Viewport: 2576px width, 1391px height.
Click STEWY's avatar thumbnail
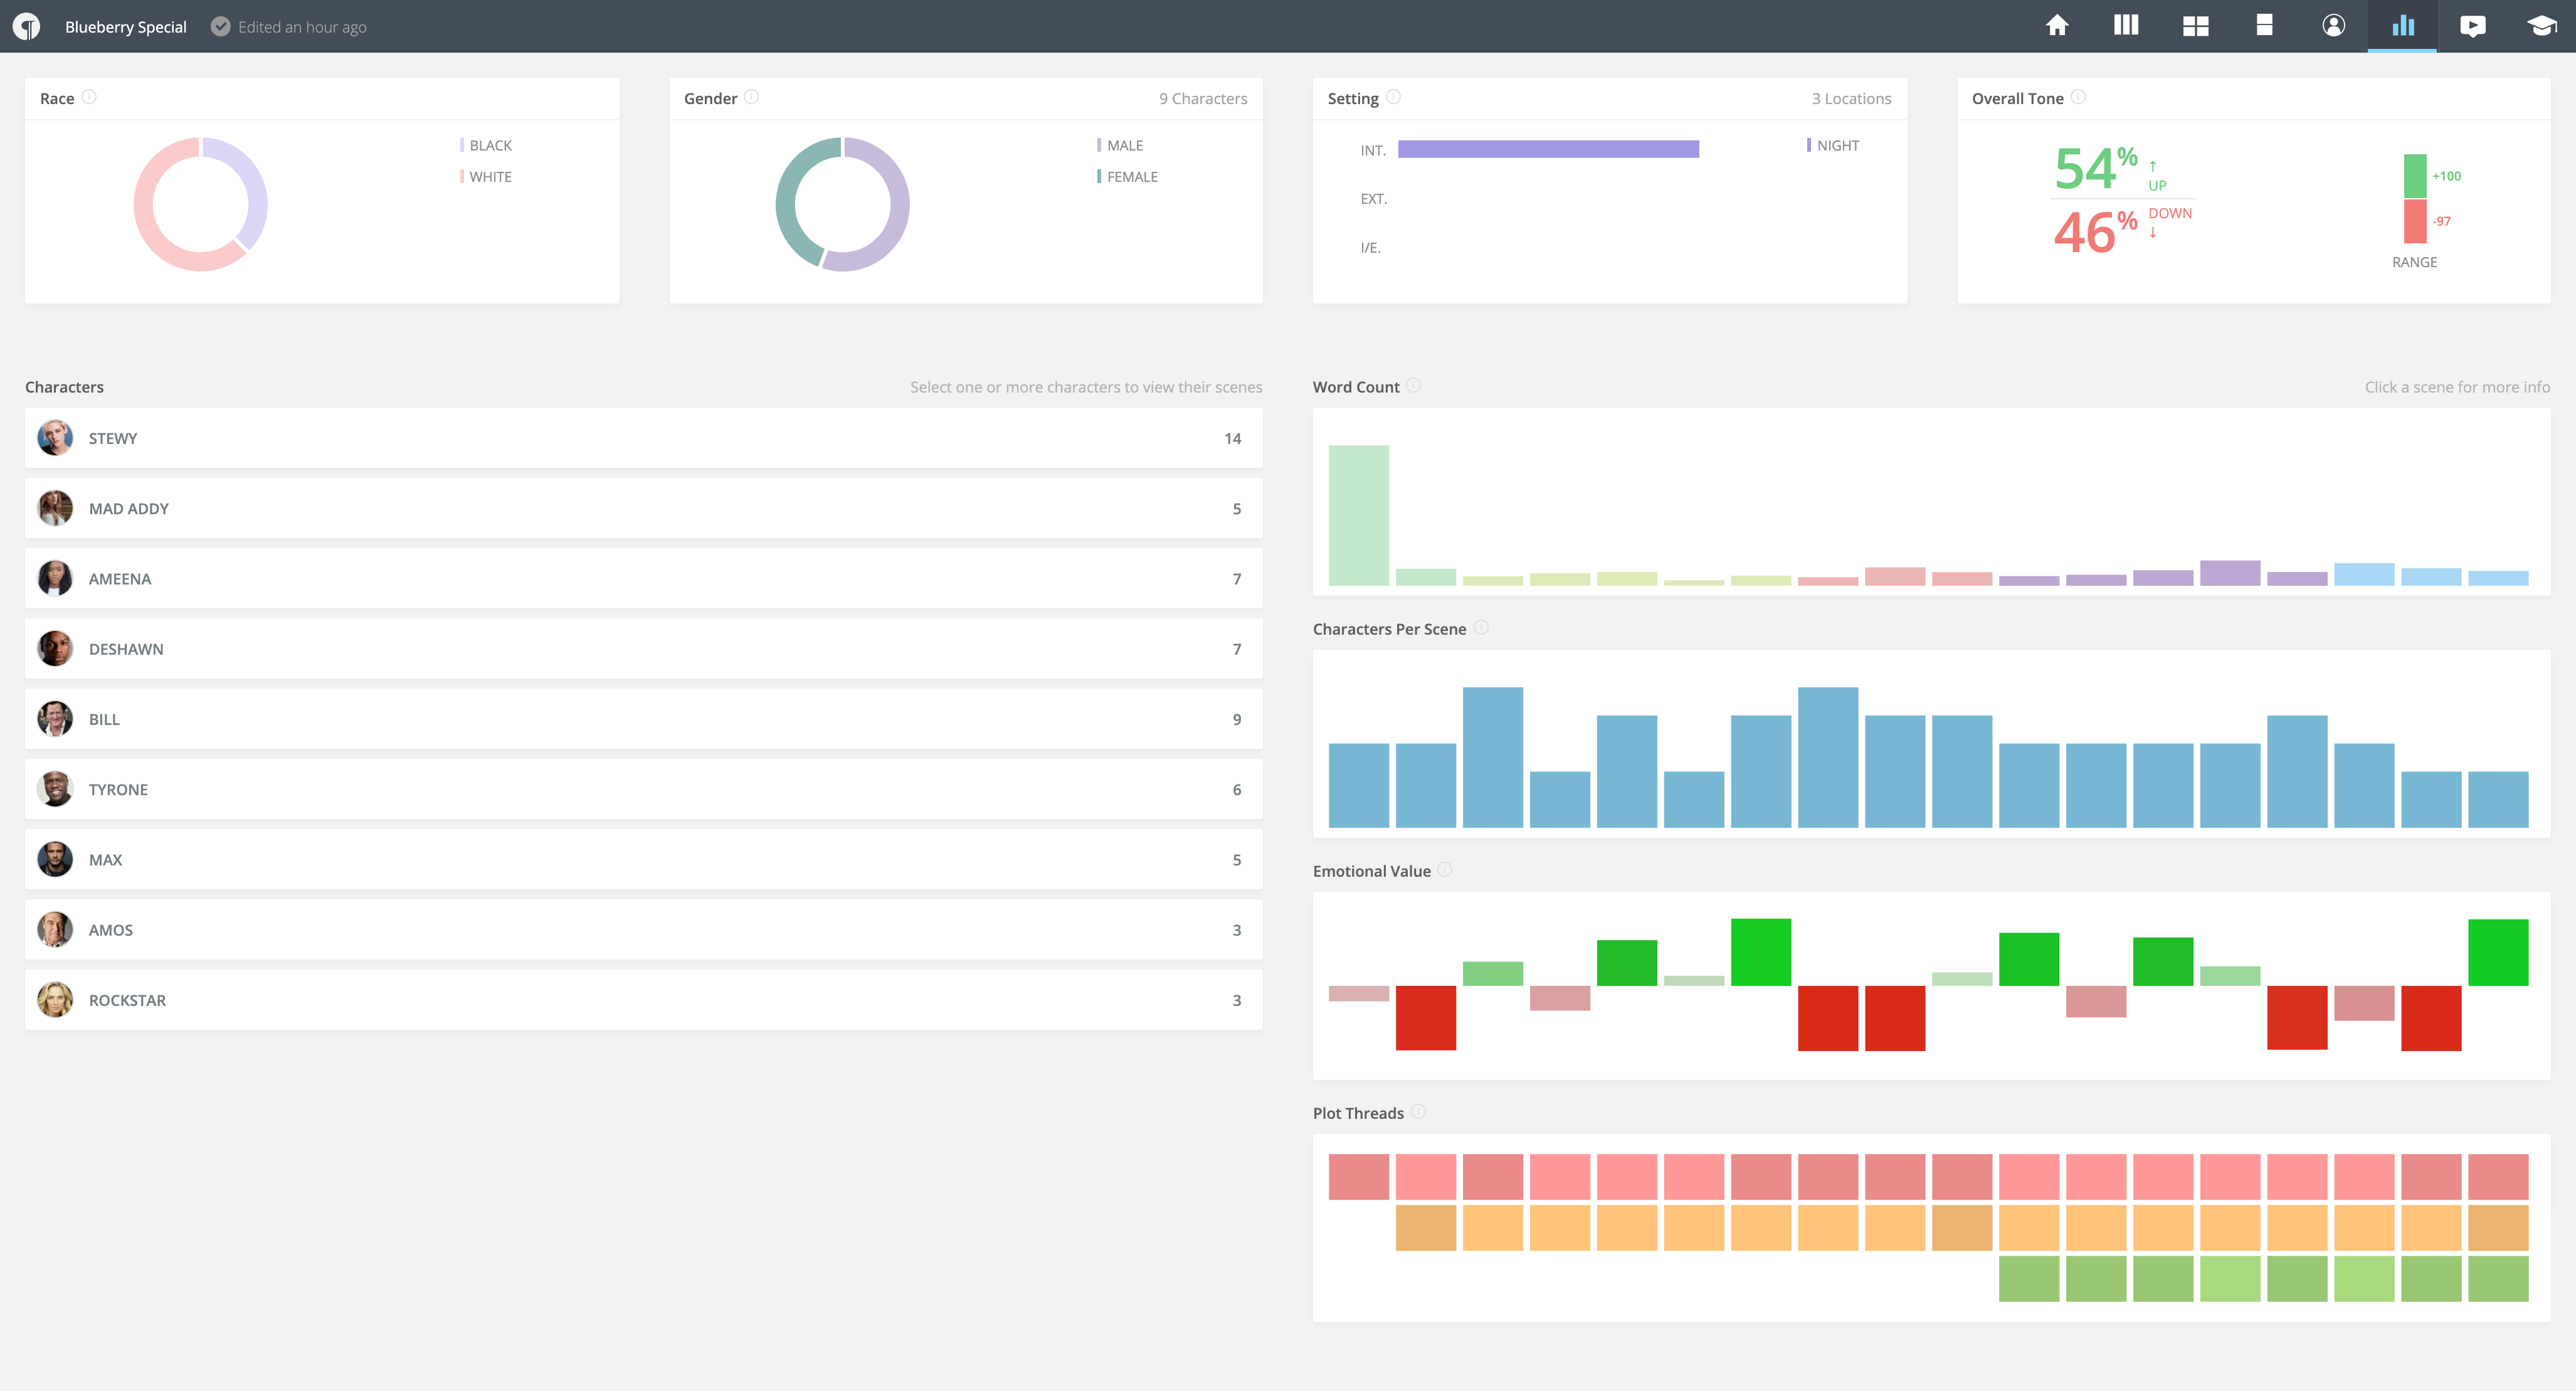tap(55, 438)
